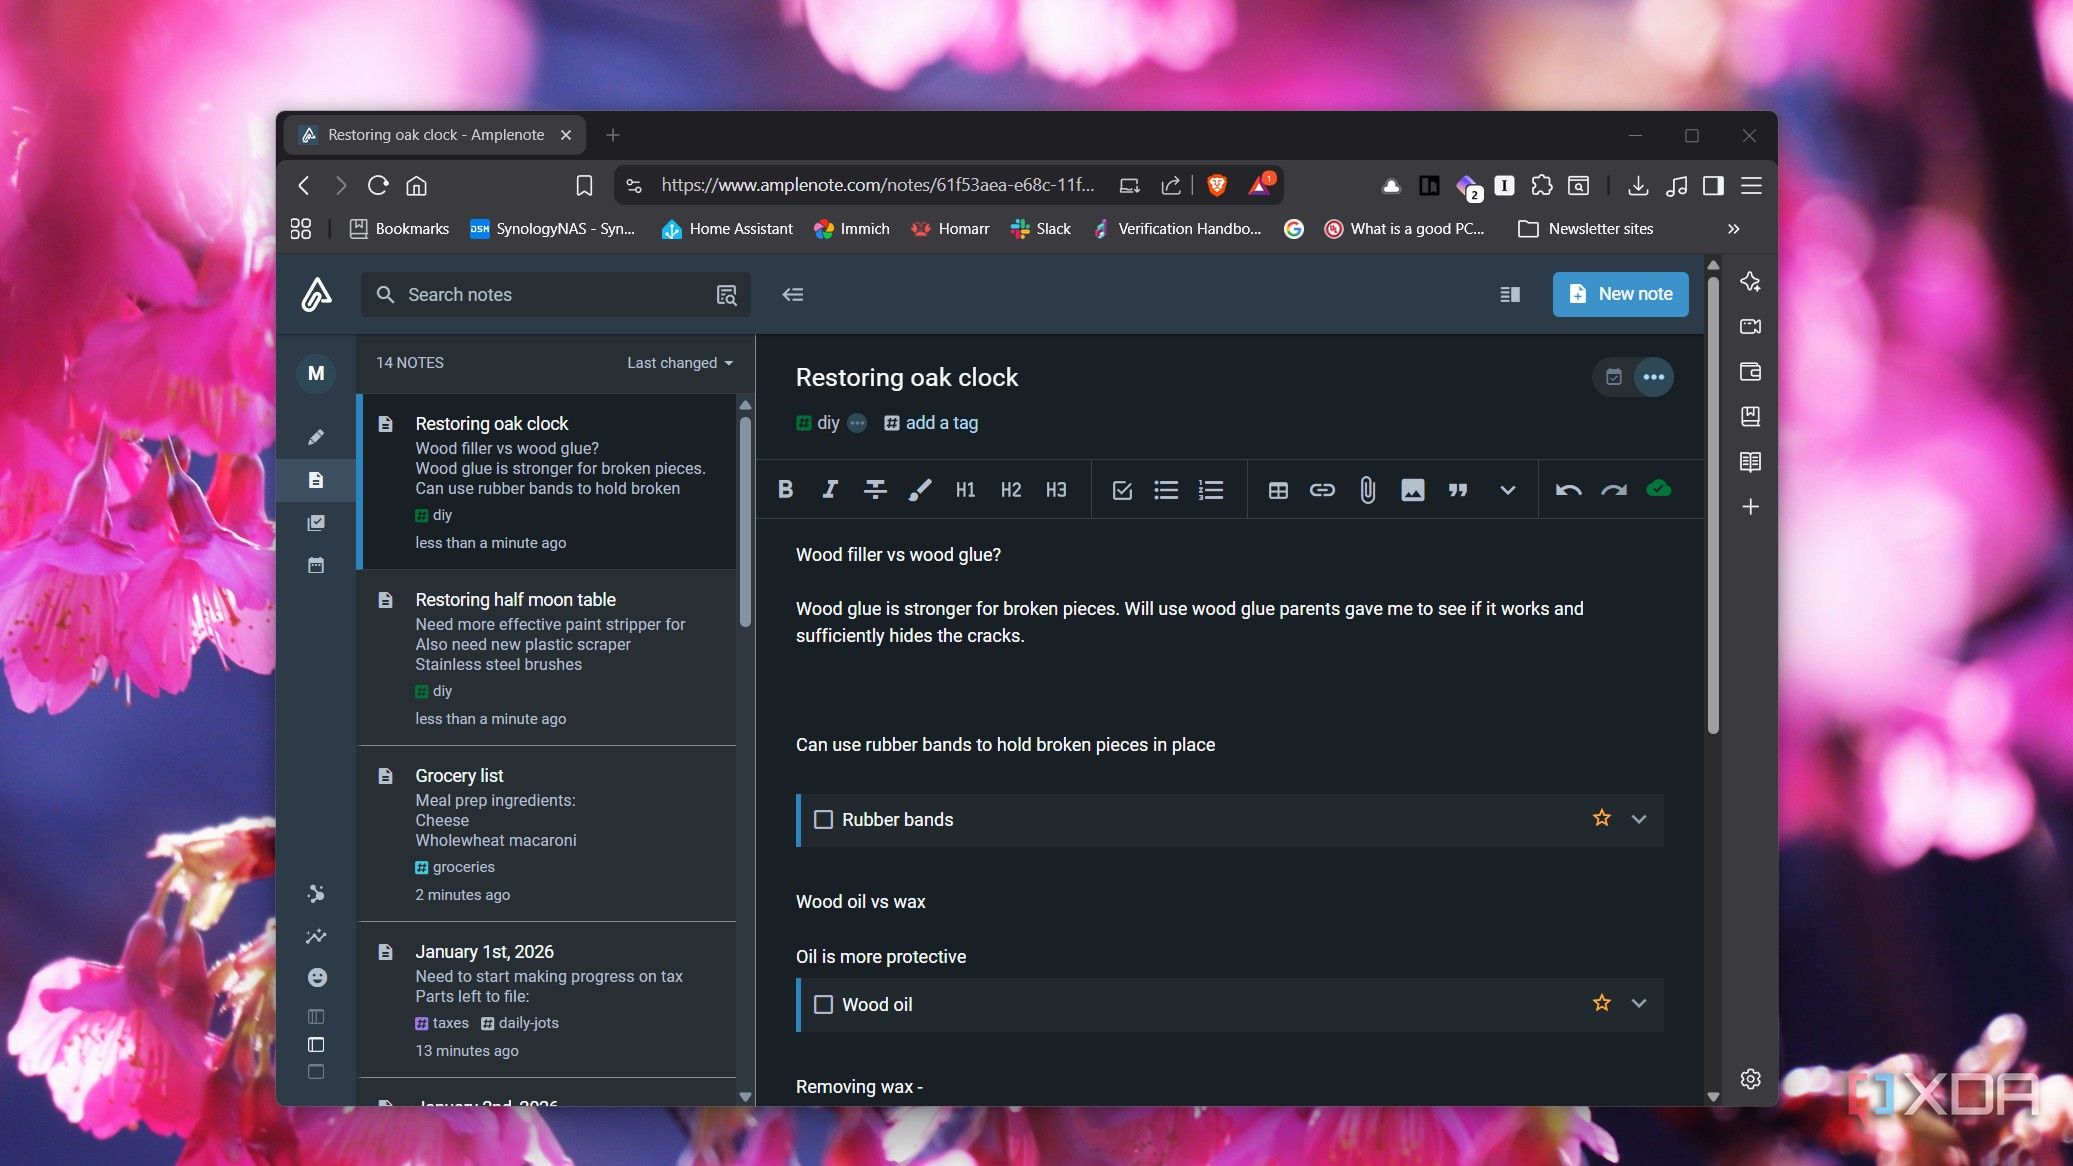The width and height of the screenshot is (2073, 1166).
Task: Insert a numbered list
Action: [x=1211, y=490]
